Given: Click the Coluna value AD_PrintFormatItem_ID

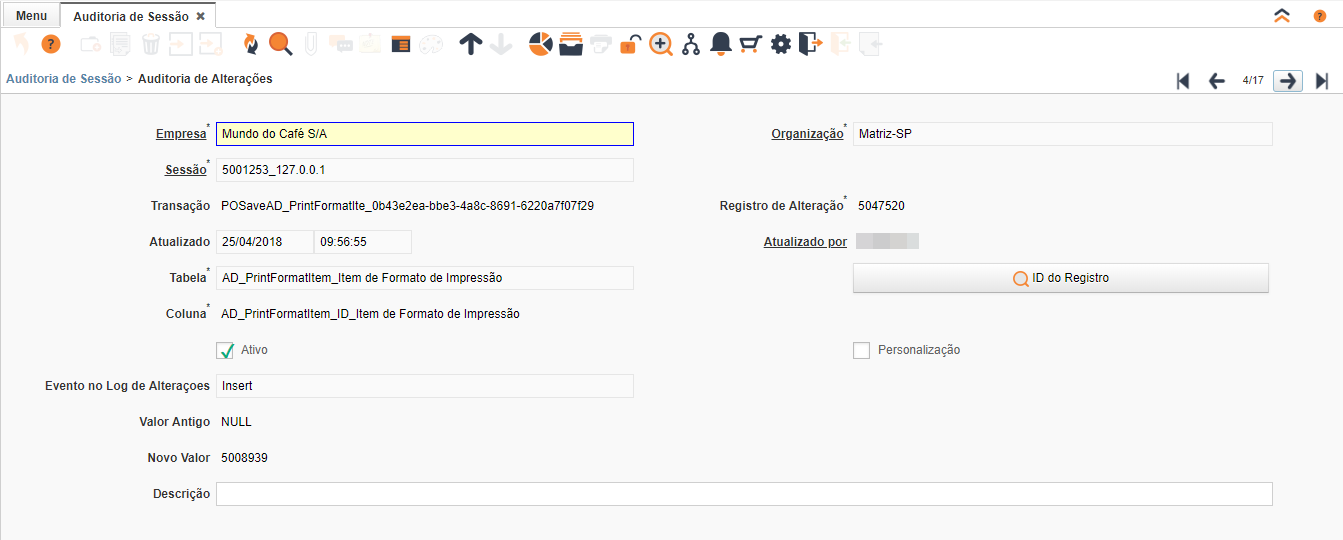Looking at the screenshot, I should (x=370, y=314).
